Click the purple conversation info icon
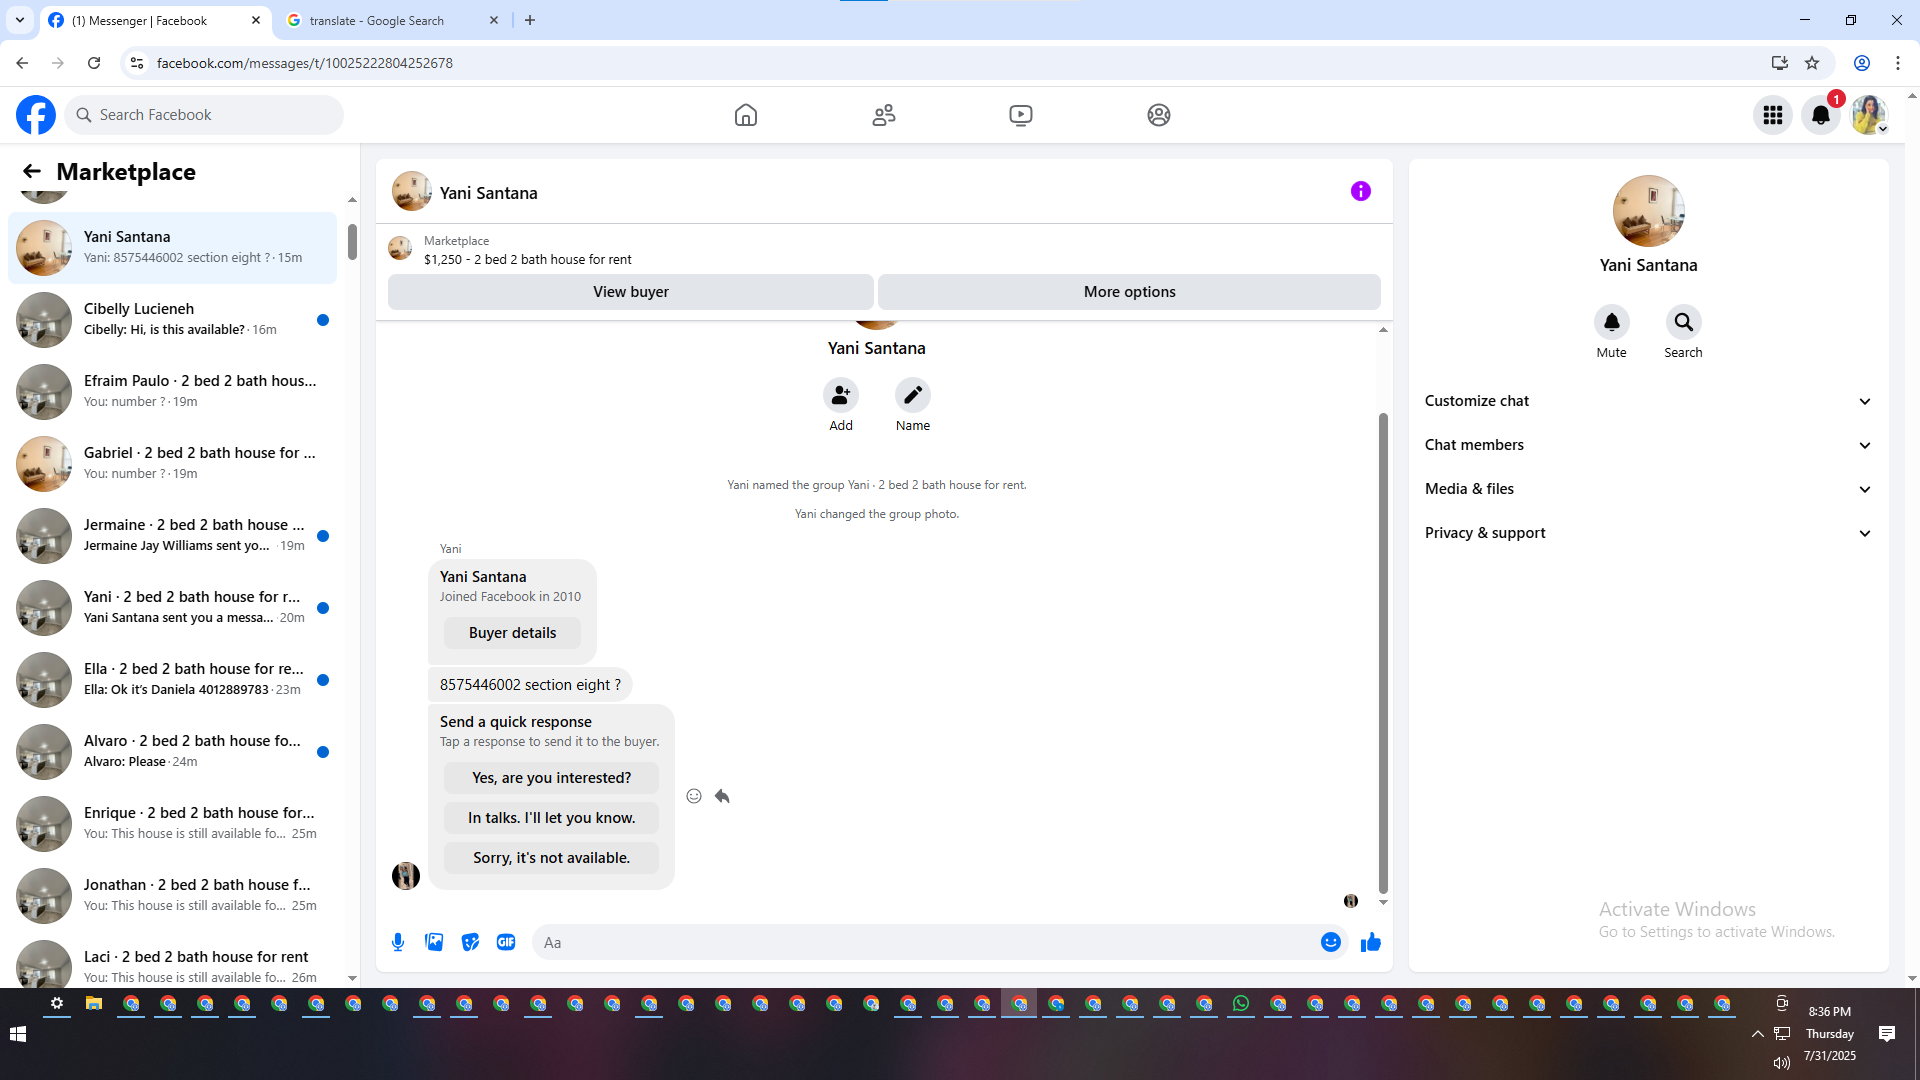The width and height of the screenshot is (1920, 1080). click(1360, 191)
